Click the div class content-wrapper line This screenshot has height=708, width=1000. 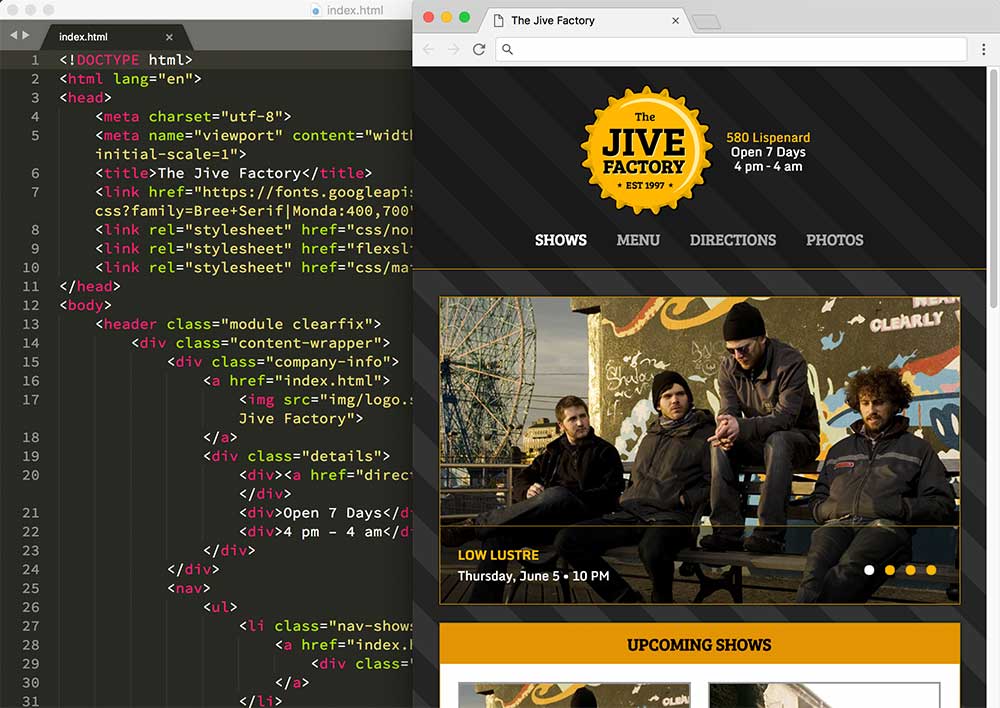(260, 343)
